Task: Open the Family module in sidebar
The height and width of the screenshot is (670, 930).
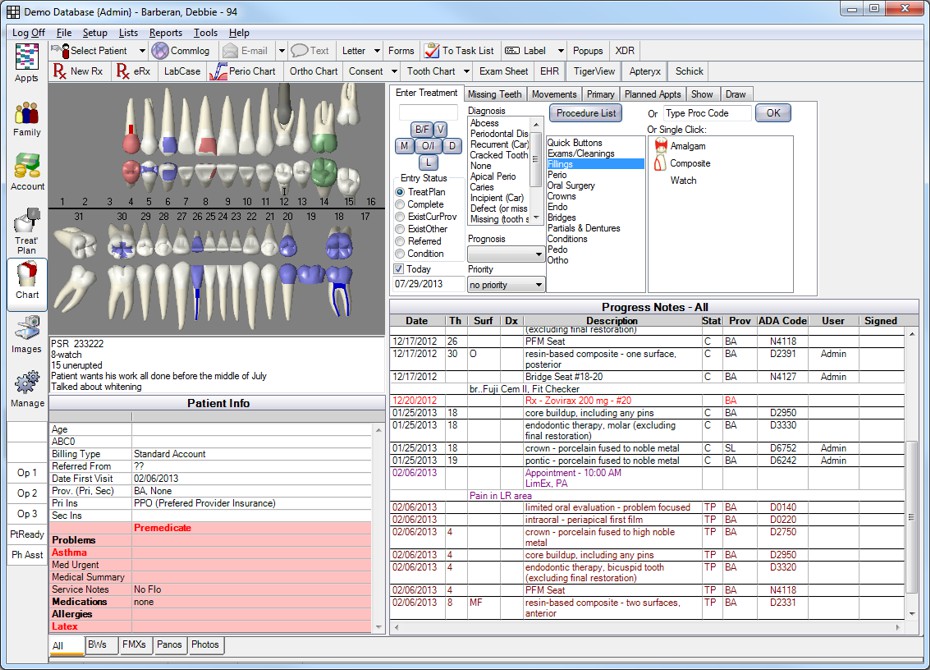Action: pyautogui.click(x=27, y=119)
